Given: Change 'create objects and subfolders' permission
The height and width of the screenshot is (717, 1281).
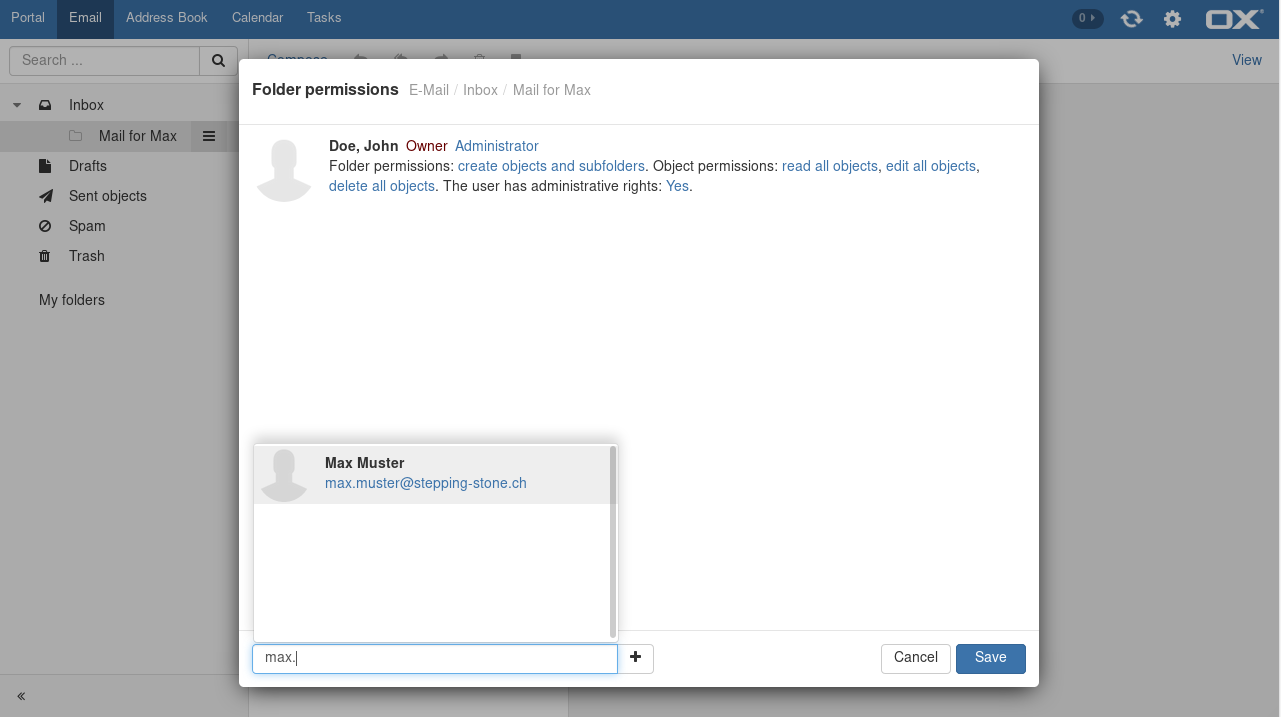Looking at the screenshot, I should pyautogui.click(x=551, y=166).
